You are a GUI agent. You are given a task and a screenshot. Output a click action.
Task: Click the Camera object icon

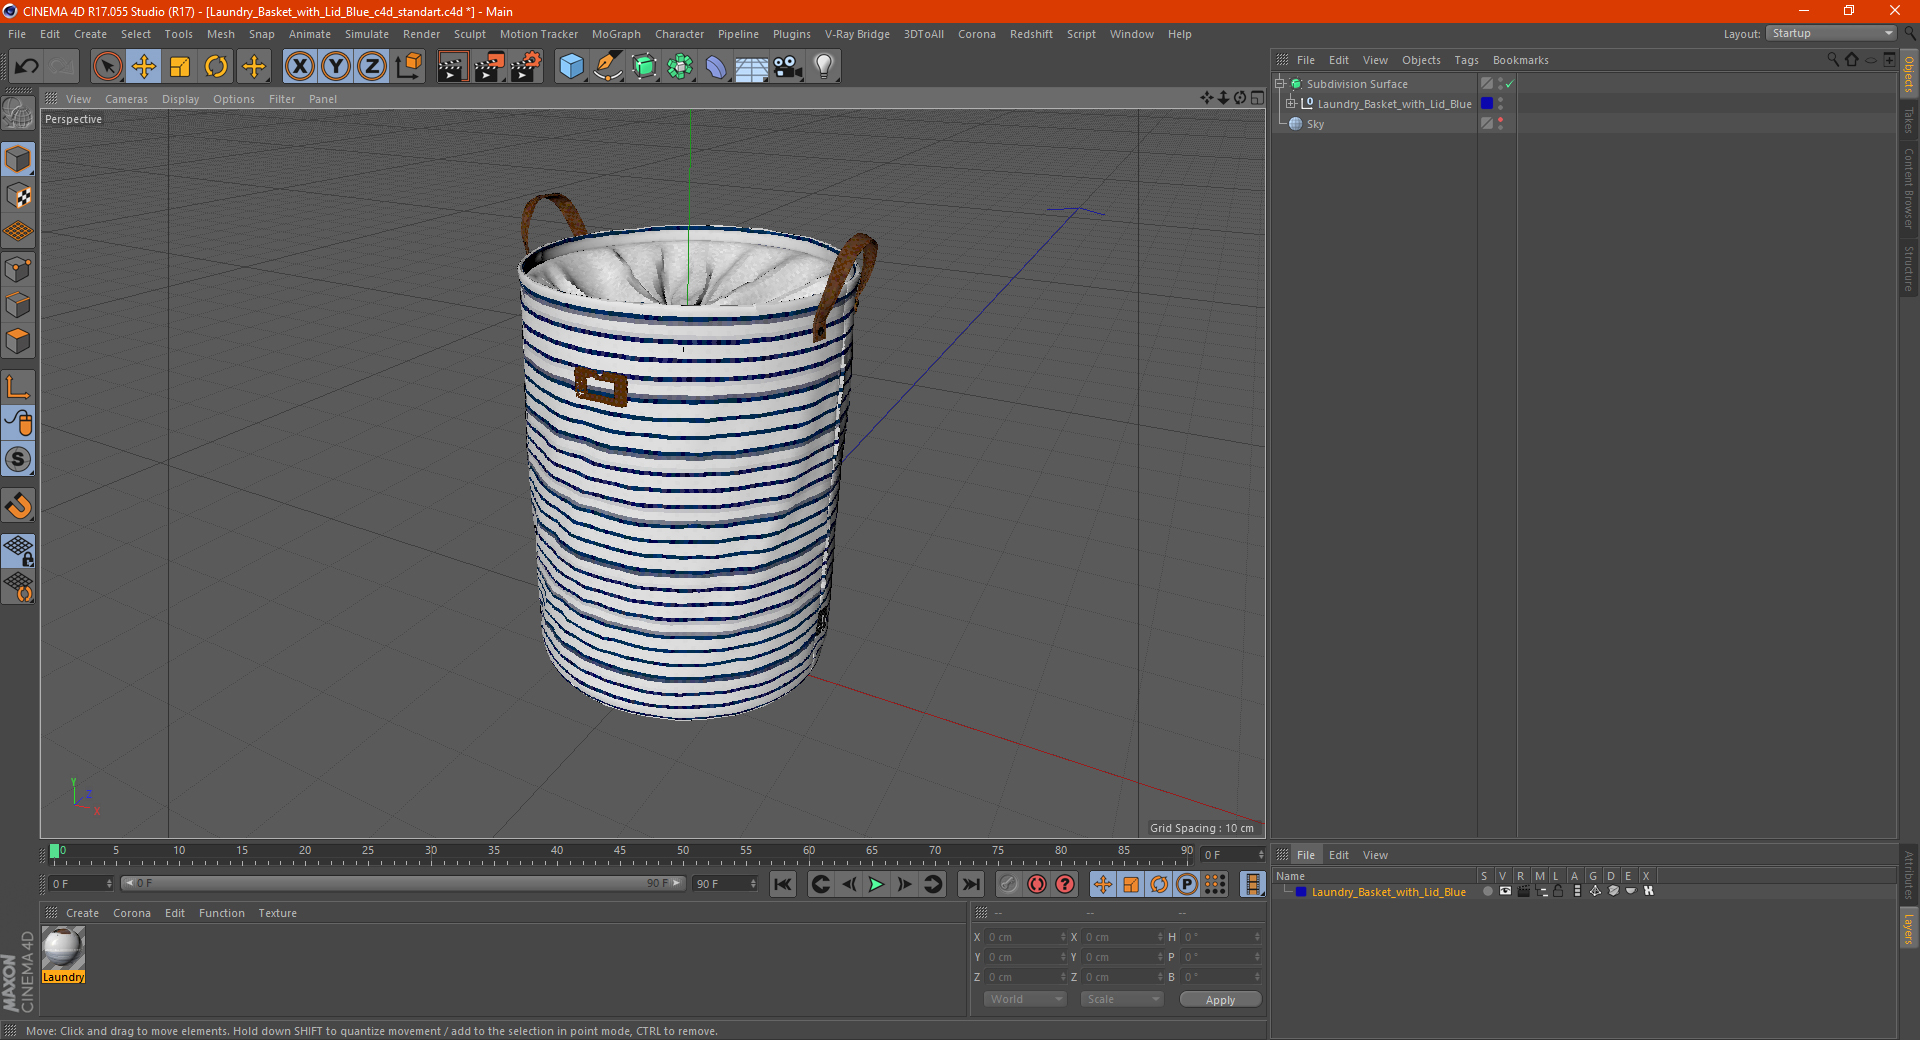pyautogui.click(x=787, y=67)
